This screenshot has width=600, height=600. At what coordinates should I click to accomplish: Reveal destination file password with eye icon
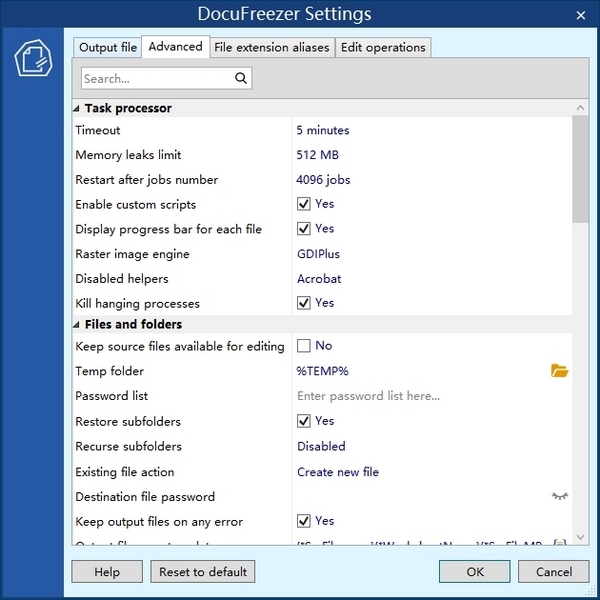pyautogui.click(x=560, y=496)
